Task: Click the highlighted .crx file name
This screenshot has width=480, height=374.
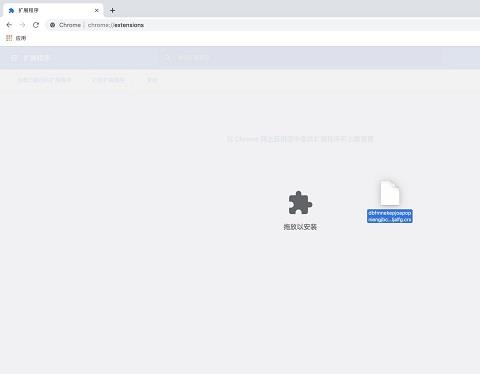Action: coord(390,216)
